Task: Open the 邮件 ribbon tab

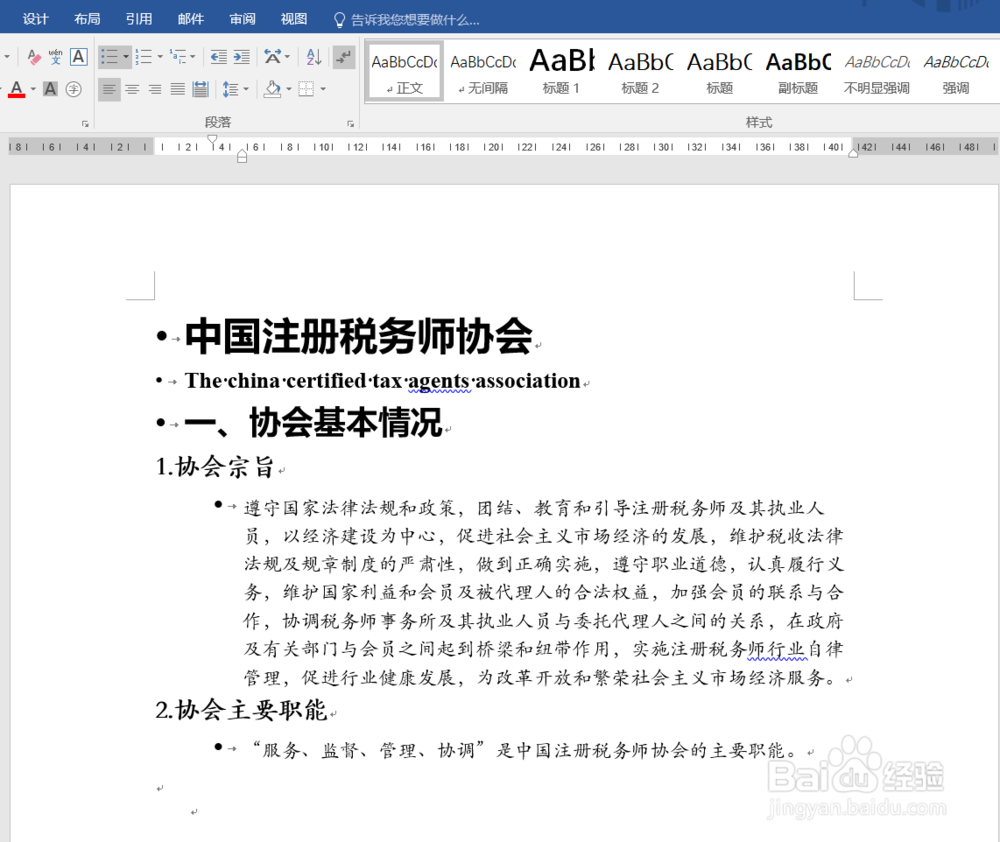Action: tap(191, 19)
